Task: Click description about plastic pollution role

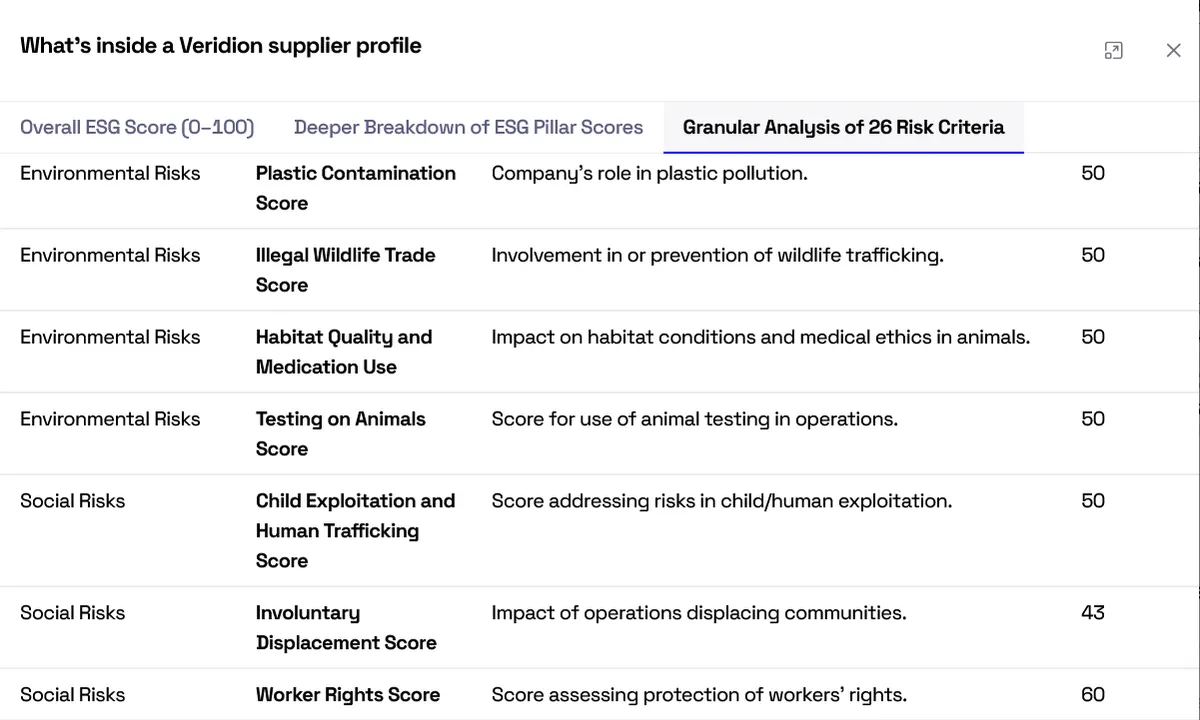Action: [x=650, y=173]
